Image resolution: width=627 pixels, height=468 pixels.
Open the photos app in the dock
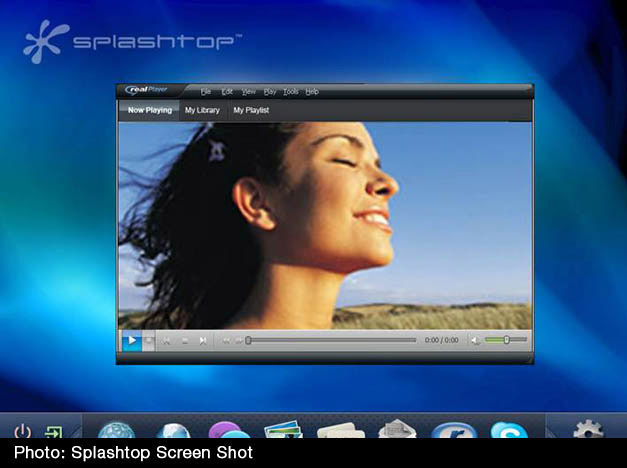click(x=284, y=431)
